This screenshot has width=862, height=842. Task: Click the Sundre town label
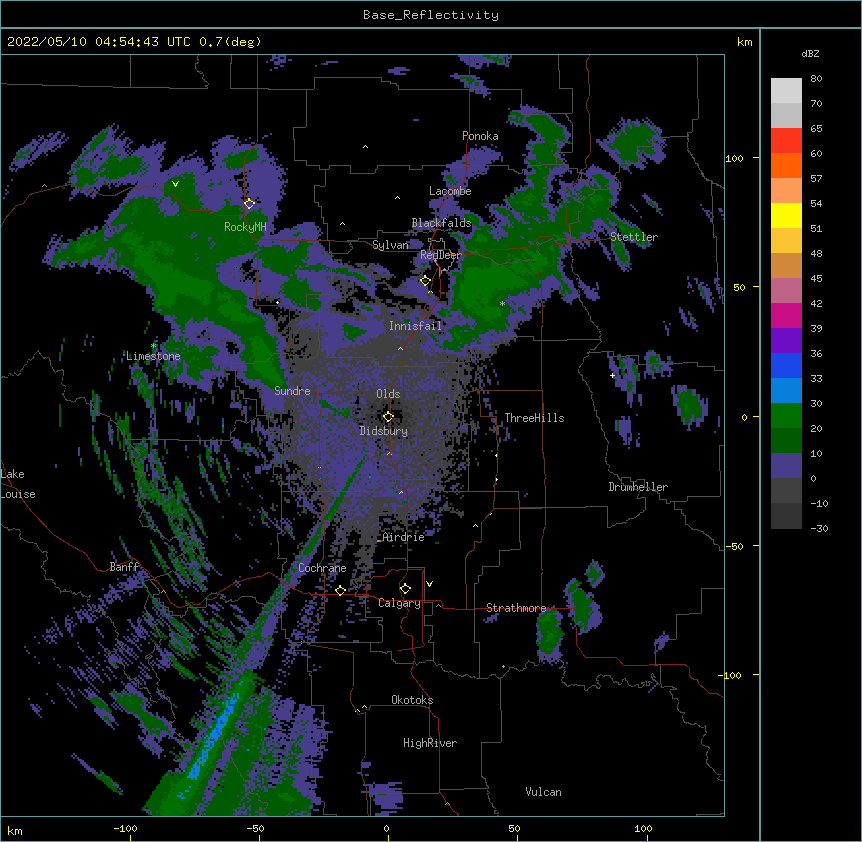click(292, 391)
